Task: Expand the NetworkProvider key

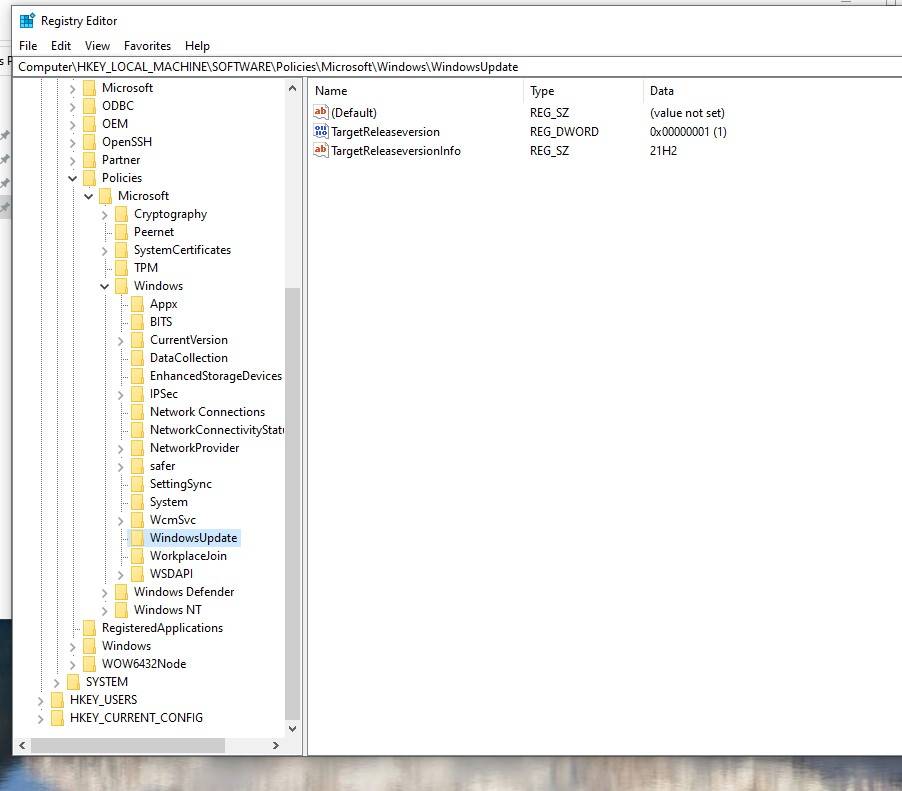Action: 121,449
